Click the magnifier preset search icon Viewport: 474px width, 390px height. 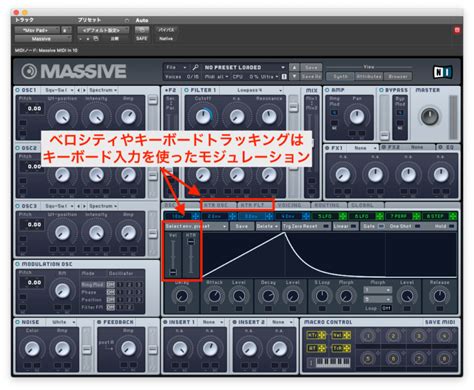coord(195,68)
